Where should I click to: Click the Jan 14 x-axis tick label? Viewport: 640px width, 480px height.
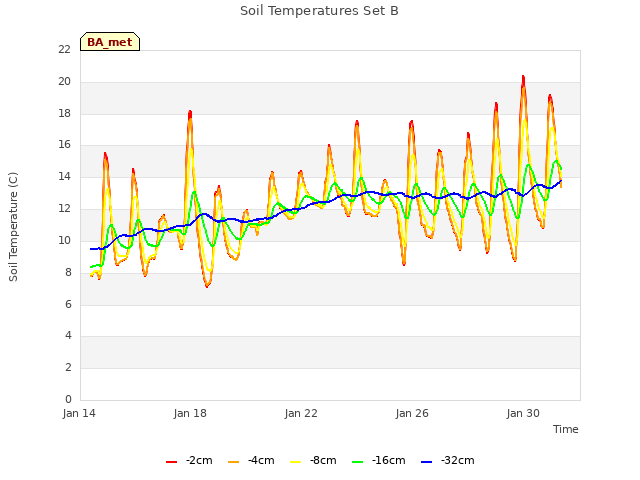point(79,413)
